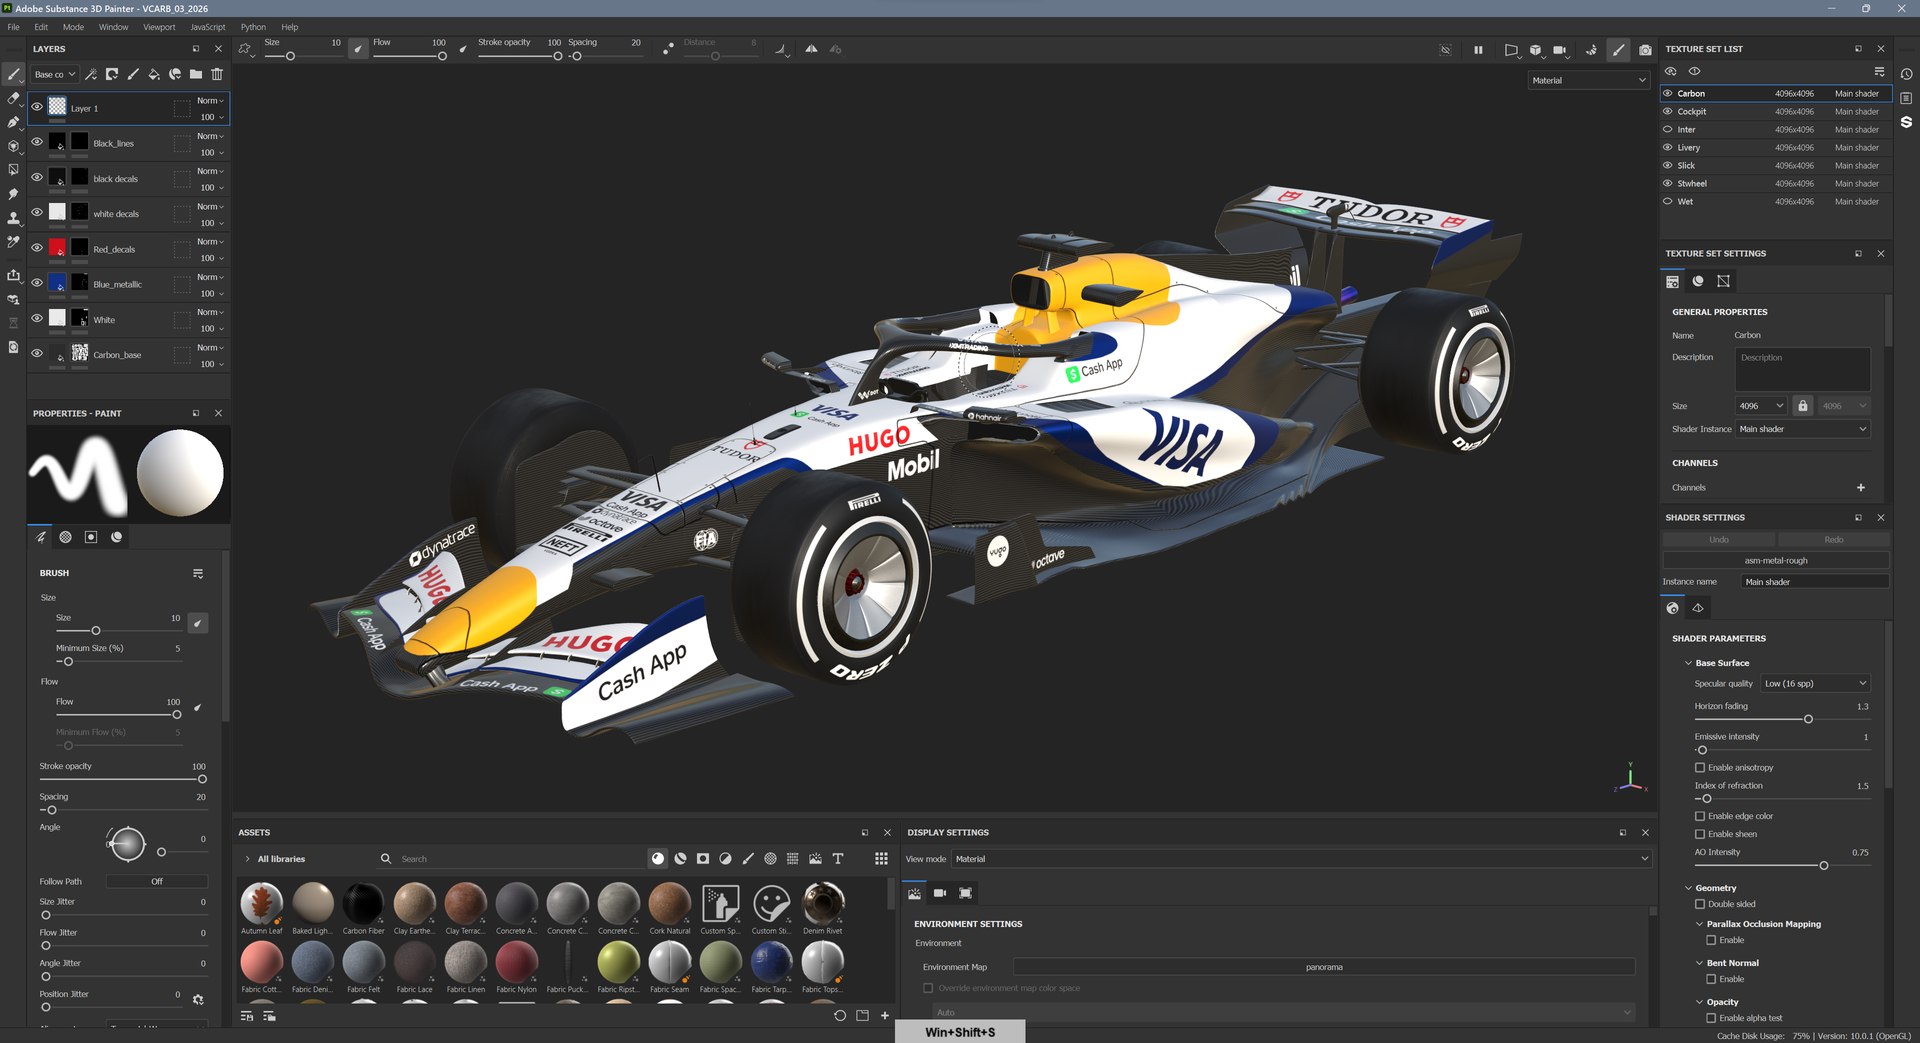This screenshot has height=1043, width=1920.
Task: Select the Paint brush tool in left toolbar
Action: 13,74
